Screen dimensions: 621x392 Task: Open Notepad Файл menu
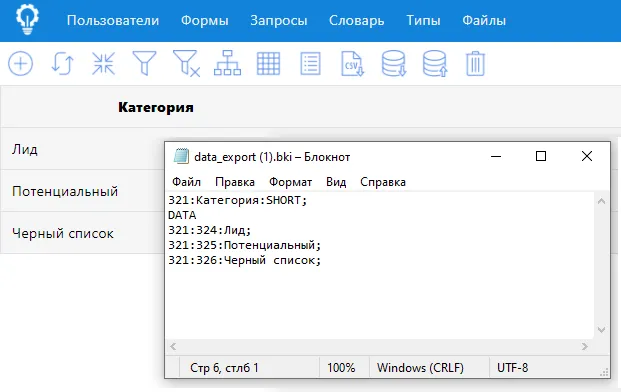(187, 182)
